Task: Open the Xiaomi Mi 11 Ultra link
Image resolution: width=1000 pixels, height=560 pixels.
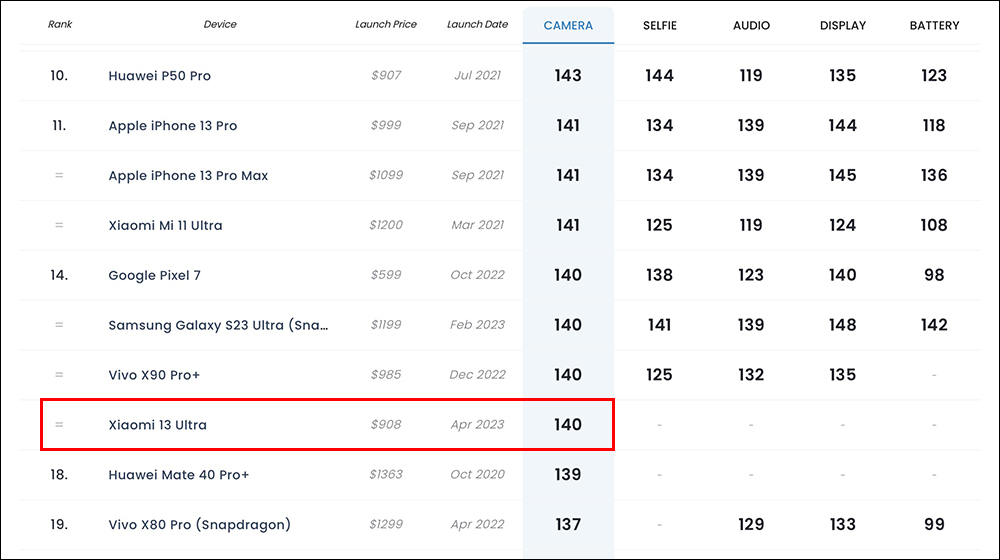Action: [x=165, y=225]
